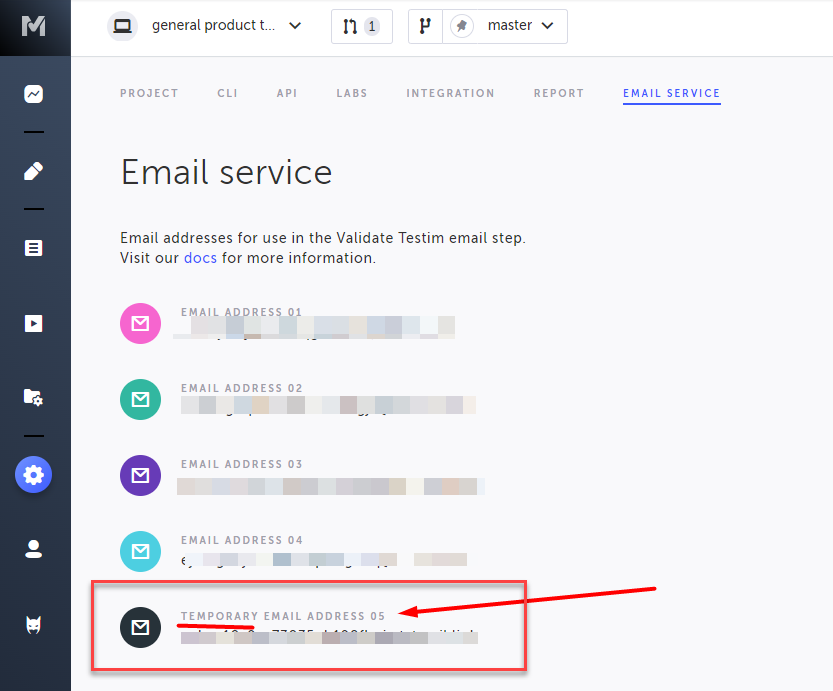
Task: Switch to the REPORT tab
Action: pos(559,93)
